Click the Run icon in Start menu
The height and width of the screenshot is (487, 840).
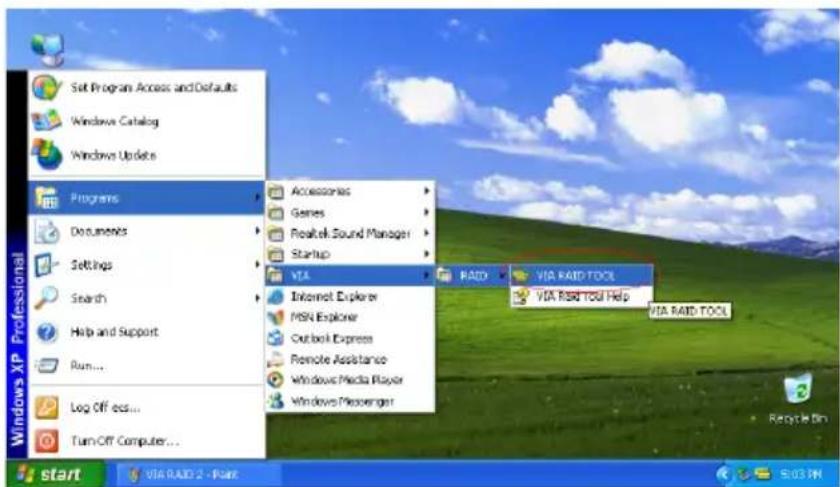pos(47,366)
